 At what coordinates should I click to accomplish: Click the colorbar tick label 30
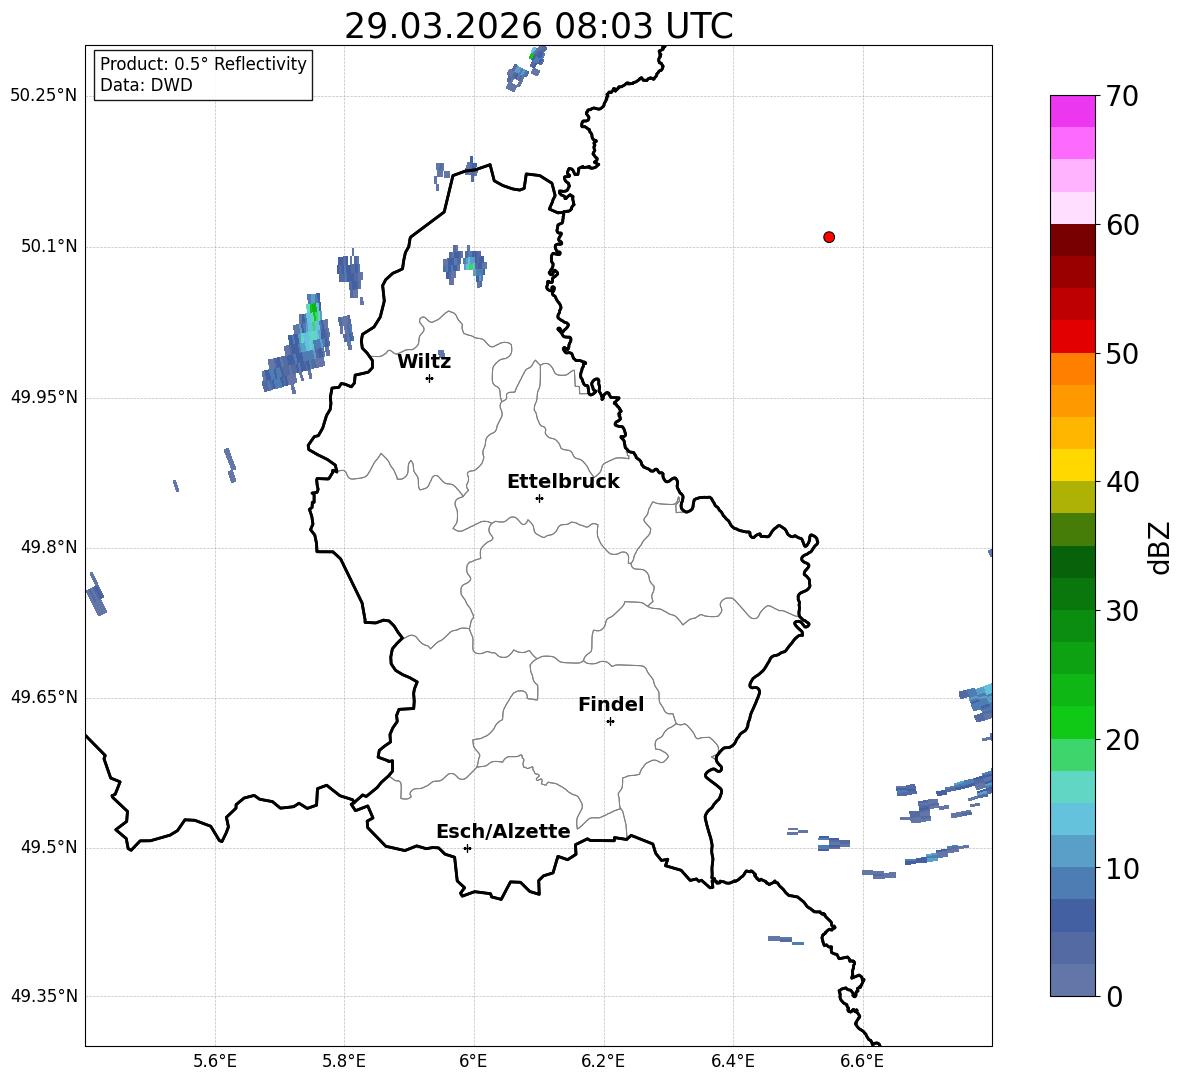click(x=1122, y=611)
